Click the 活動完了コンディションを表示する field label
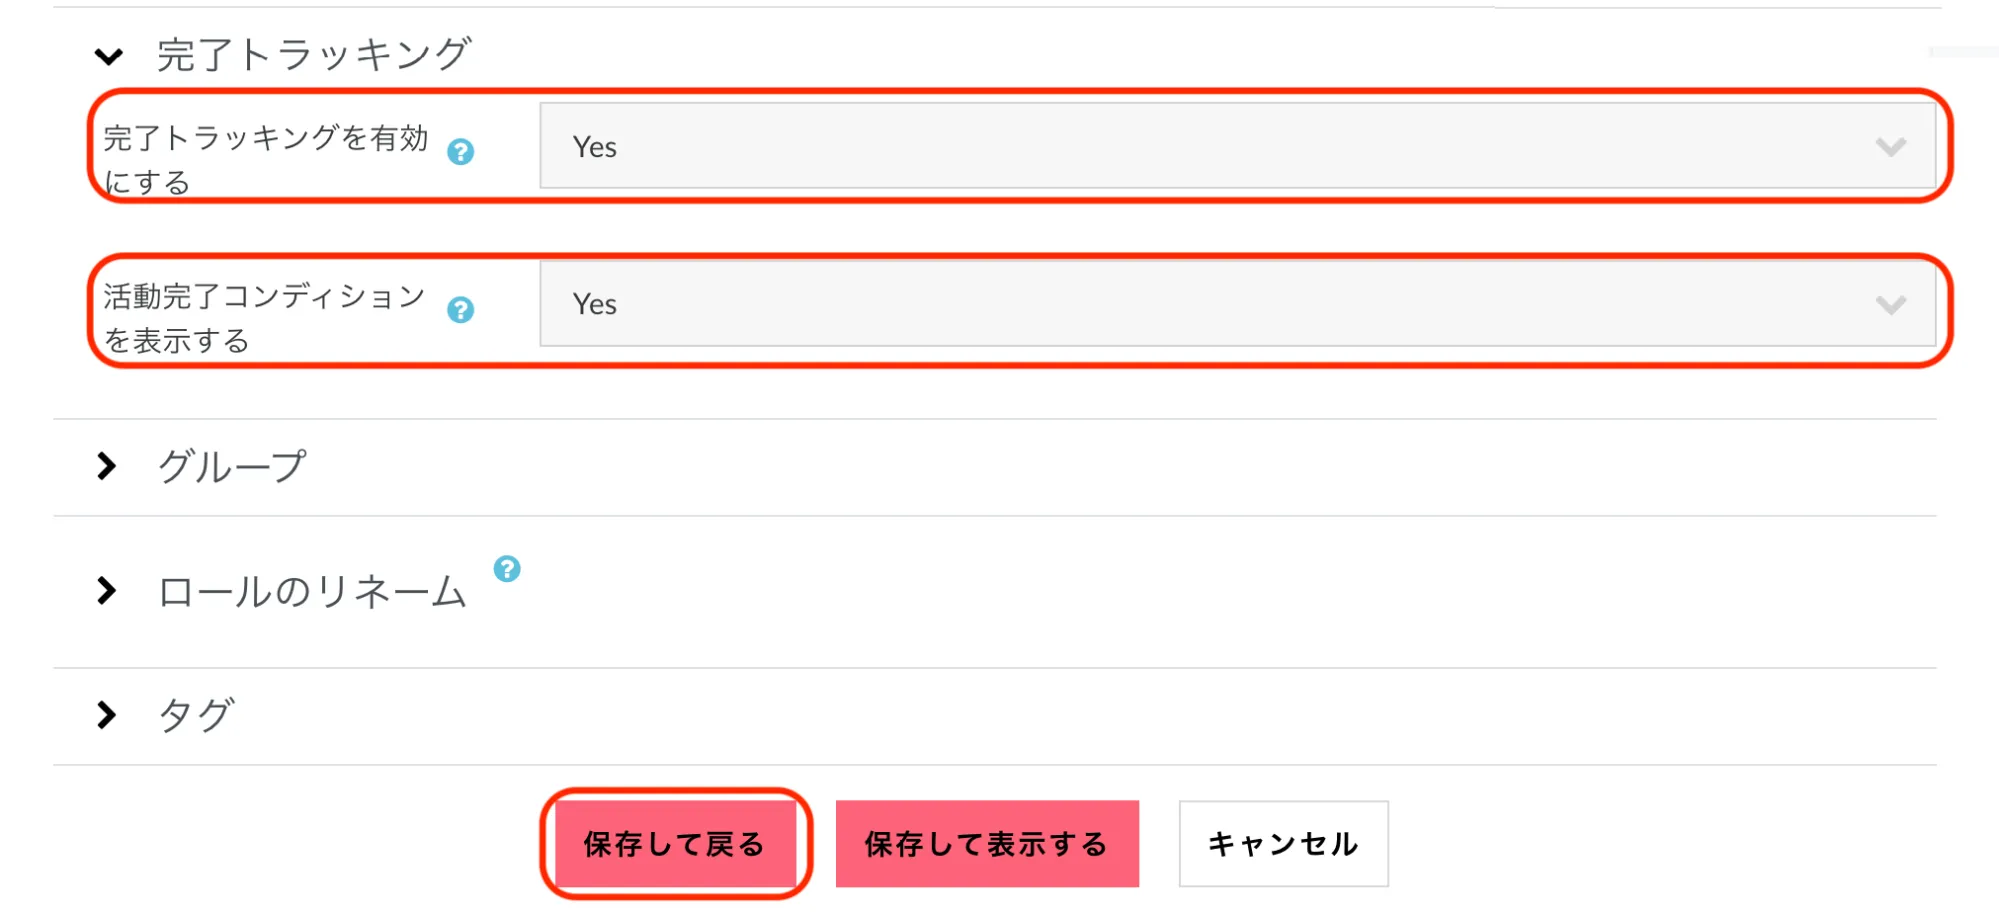This screenshot has height=915, width=1999. 265,317
